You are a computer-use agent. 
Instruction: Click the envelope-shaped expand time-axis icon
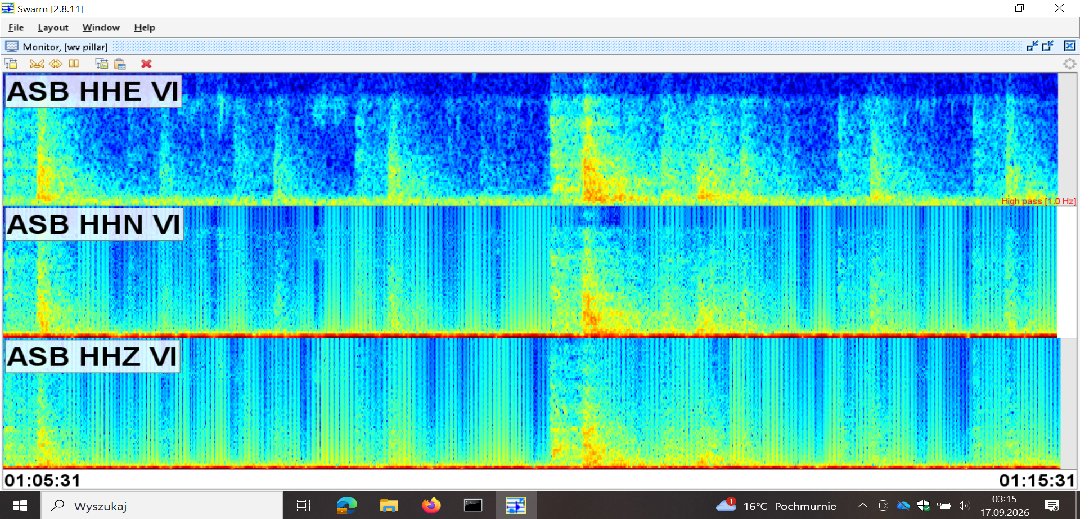click(x=37, y=63)
